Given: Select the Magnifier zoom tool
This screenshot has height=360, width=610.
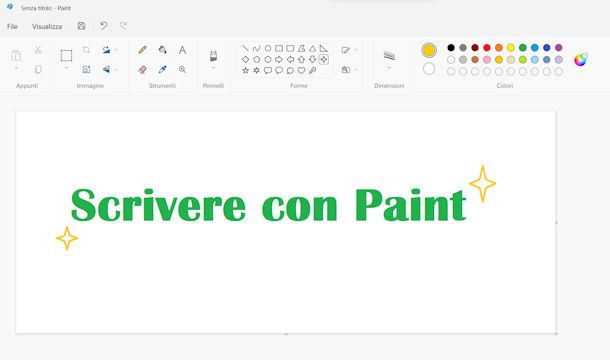Looking at the screenshot, I should click(x=182, y=70).
